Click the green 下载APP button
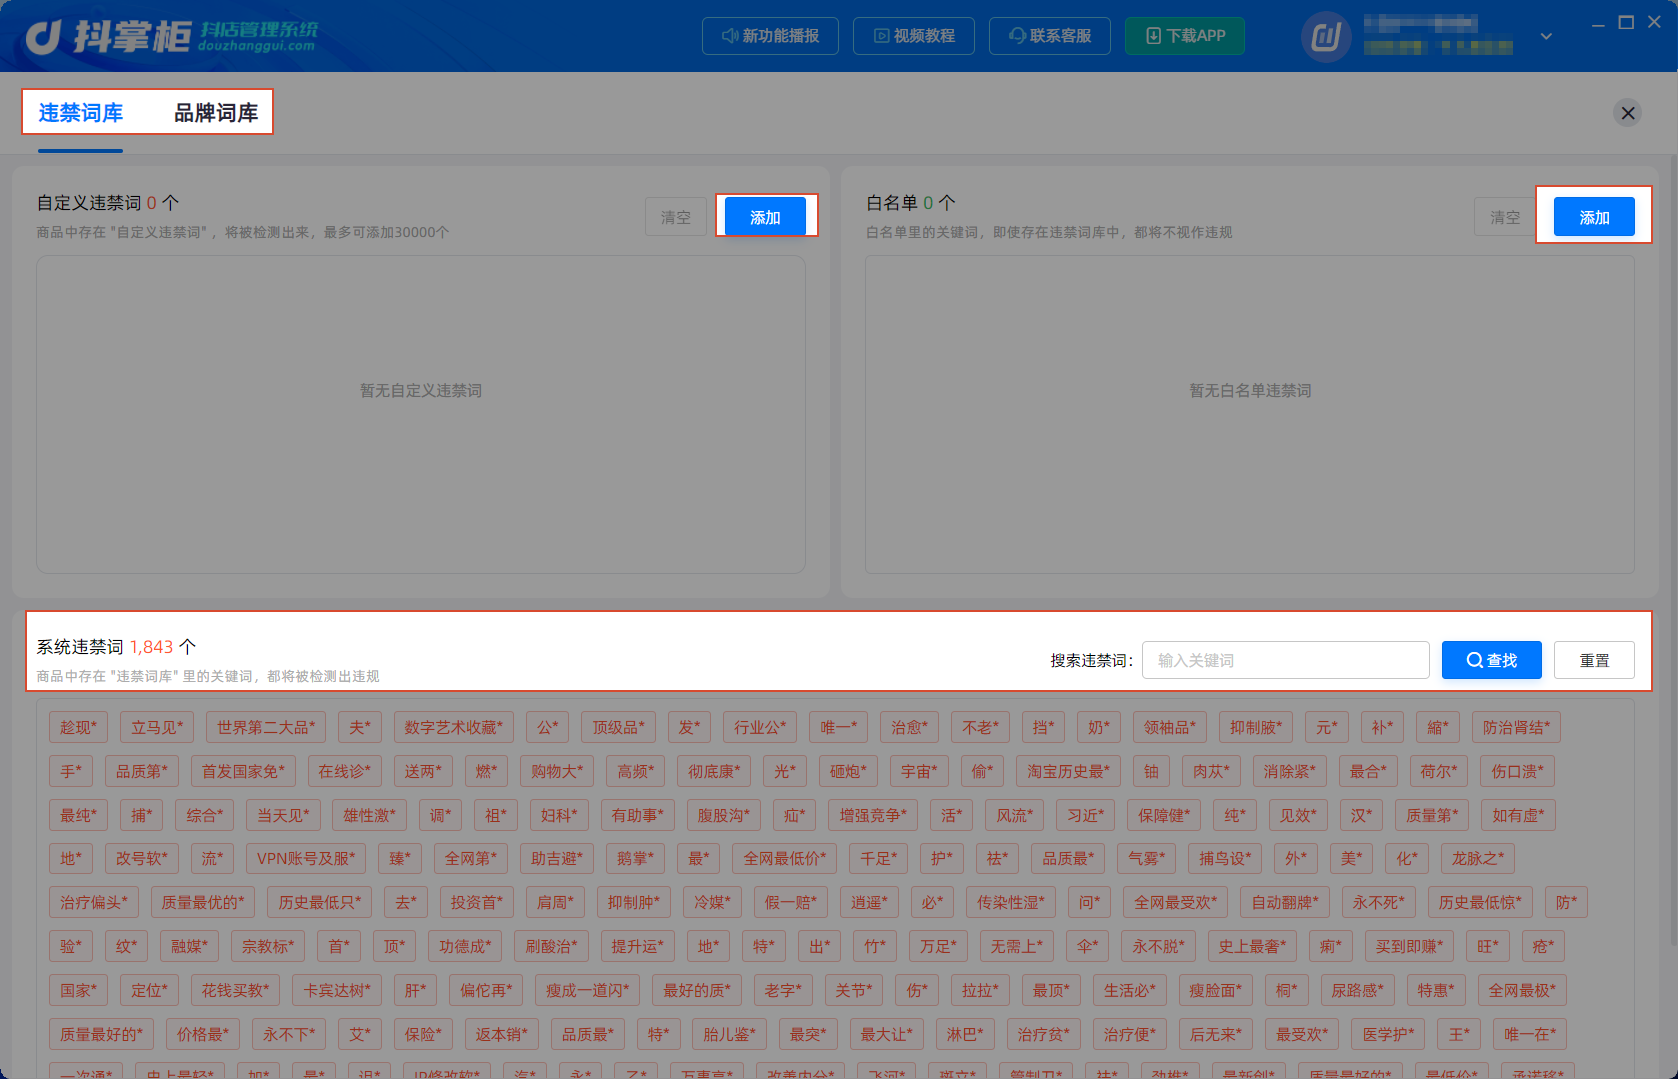The width and height of the screenshot is (1678, 1079). click(x=1185, y=36)
